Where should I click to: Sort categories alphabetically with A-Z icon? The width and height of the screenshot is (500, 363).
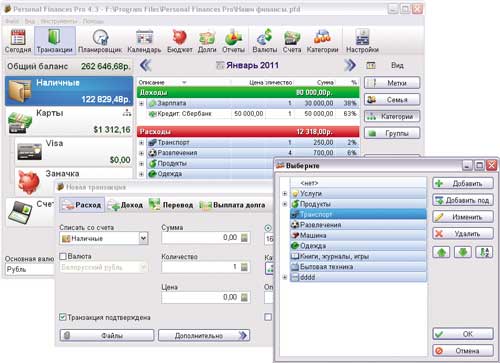(x=484, y=252)
